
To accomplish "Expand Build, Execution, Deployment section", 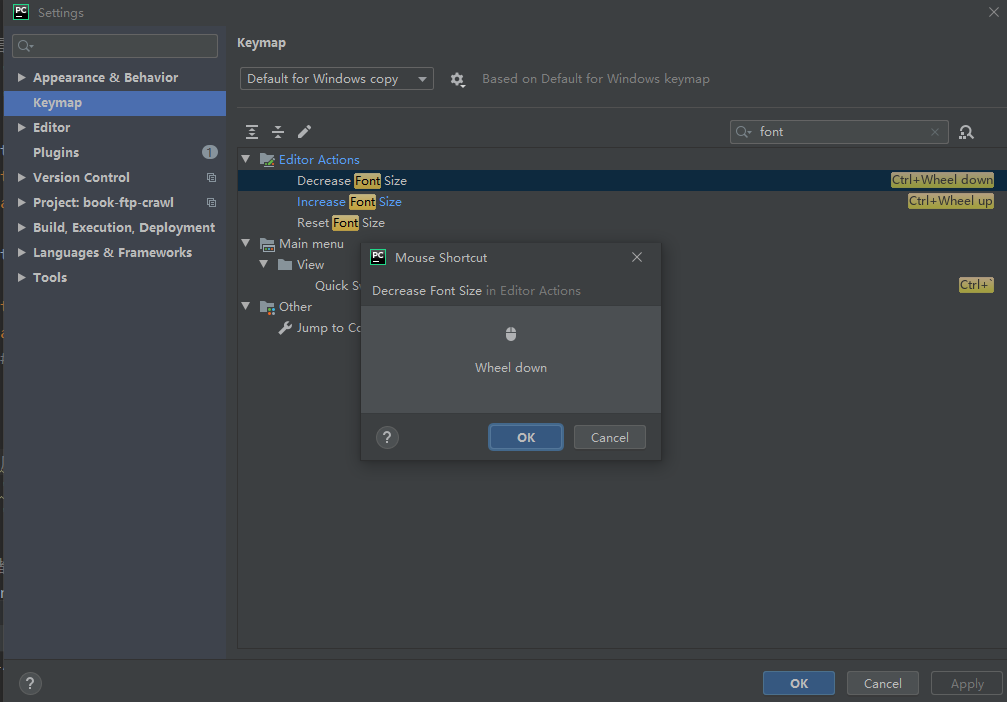I will [x=22, y=227].
